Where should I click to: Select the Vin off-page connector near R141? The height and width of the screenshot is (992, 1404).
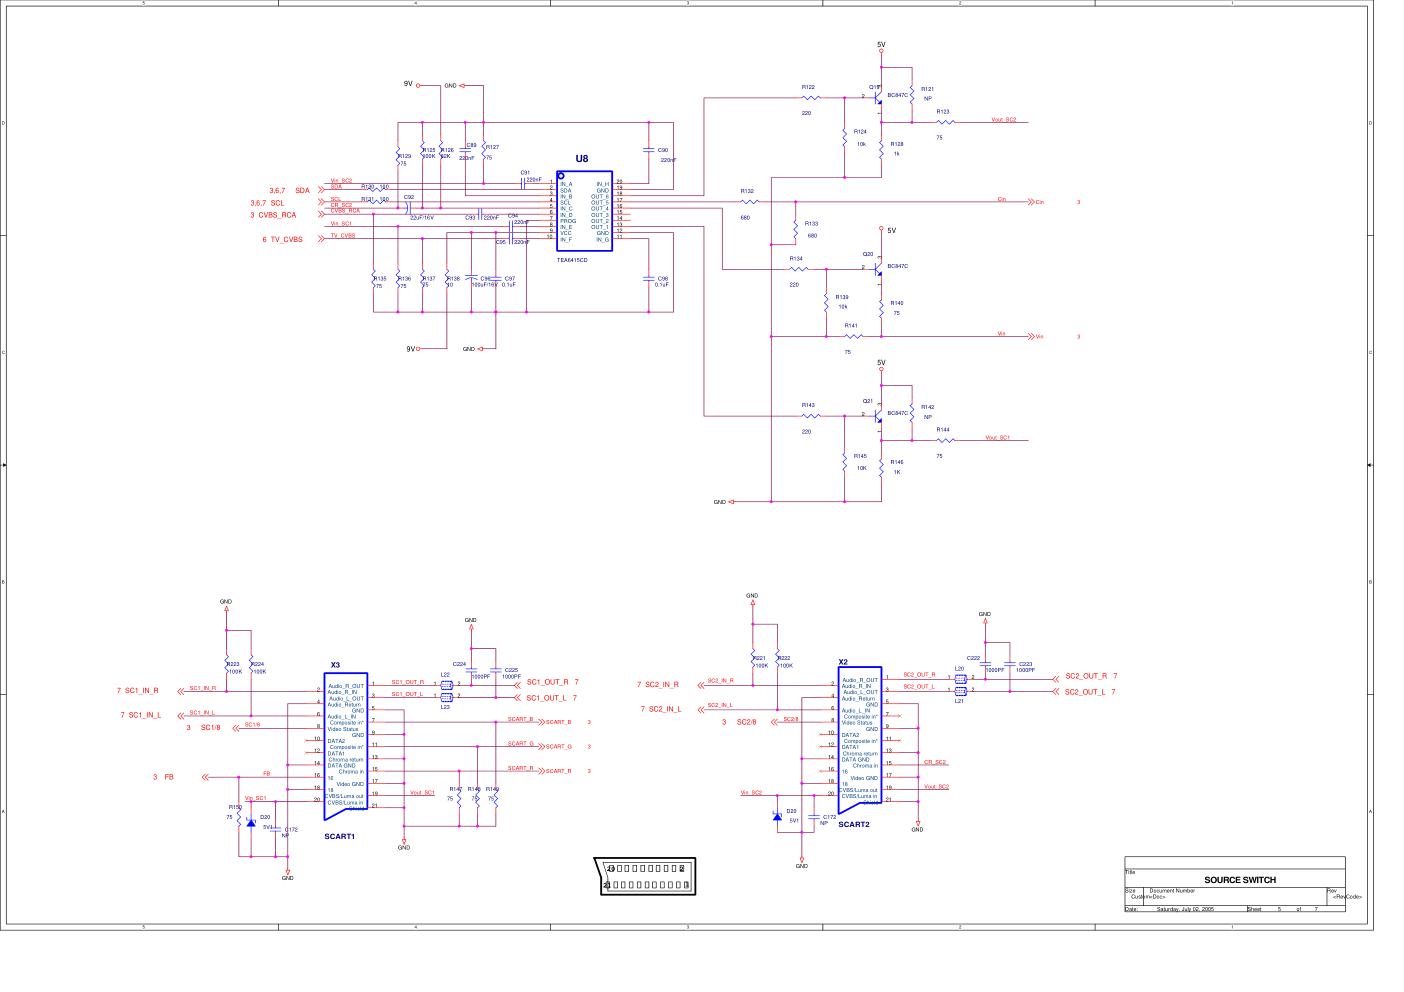(x=1036, y=337)
